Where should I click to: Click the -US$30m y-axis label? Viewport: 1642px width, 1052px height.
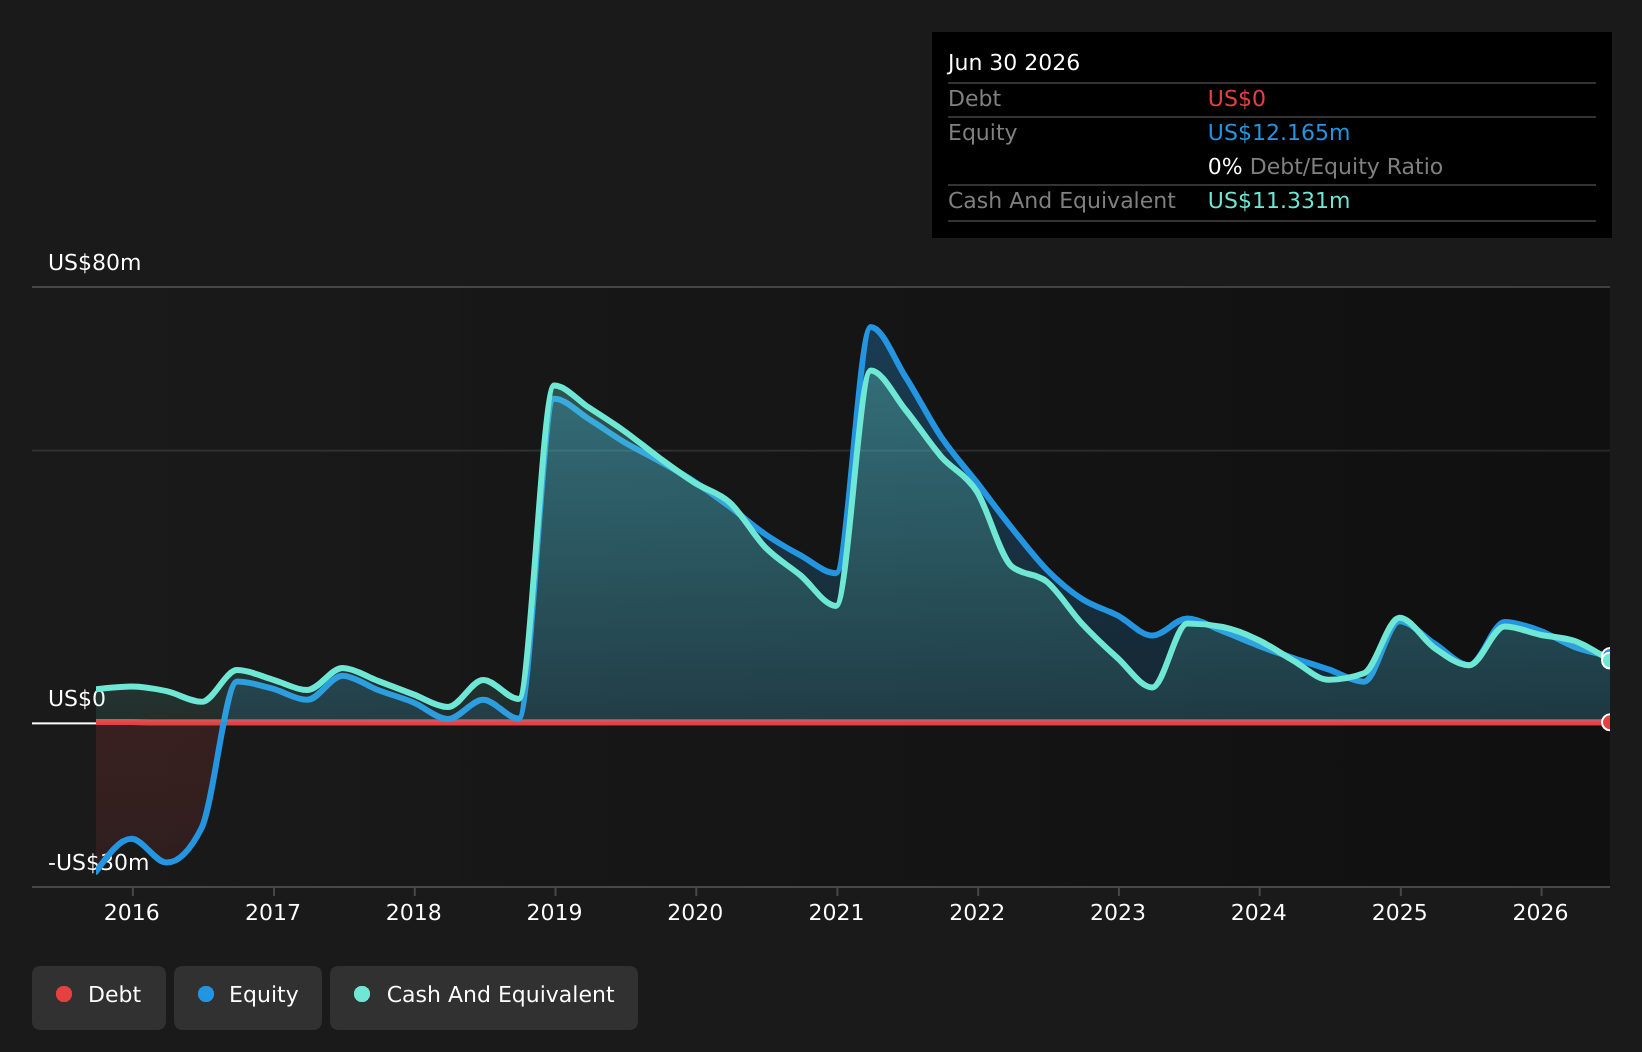(x=99, y=863)
